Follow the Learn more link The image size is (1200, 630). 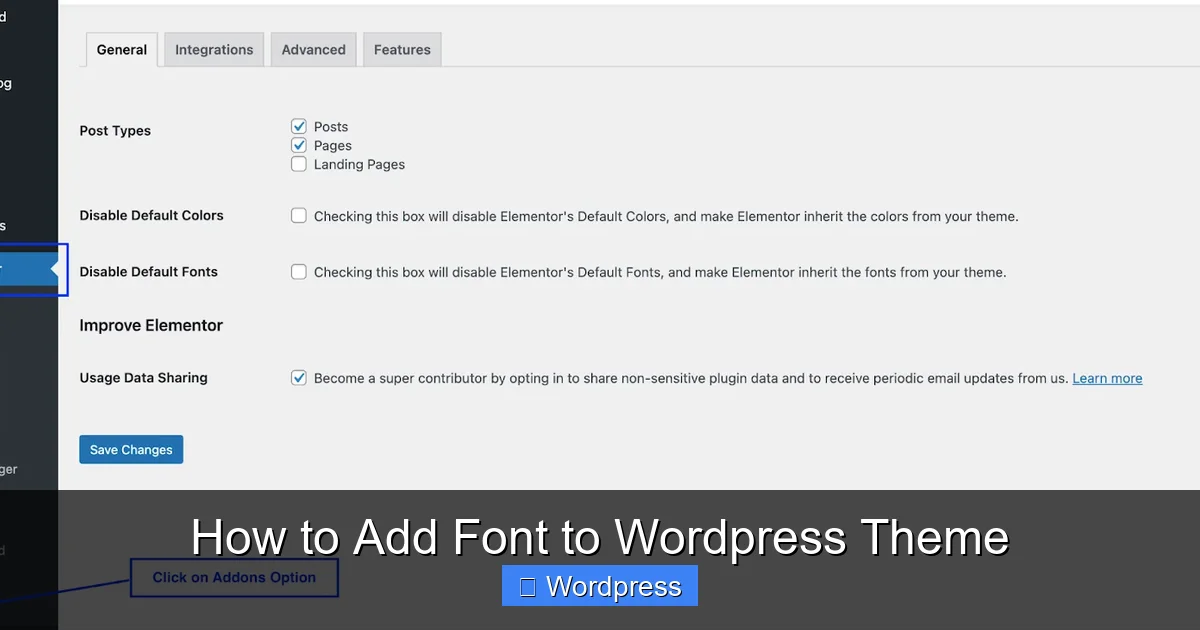[1107, 378]
